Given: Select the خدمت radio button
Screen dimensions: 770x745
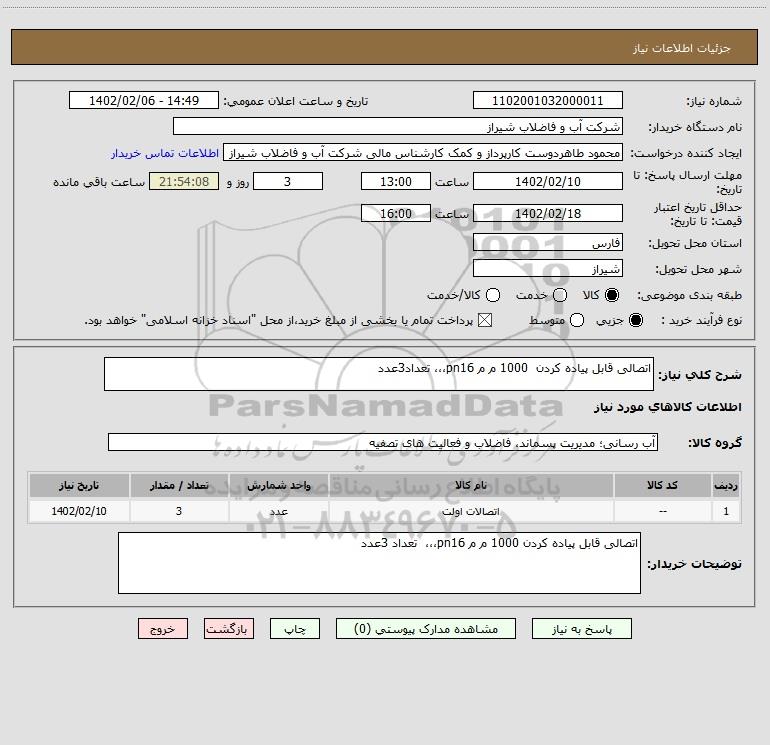Looking at the screenshot, I should (x=560, y=295).
